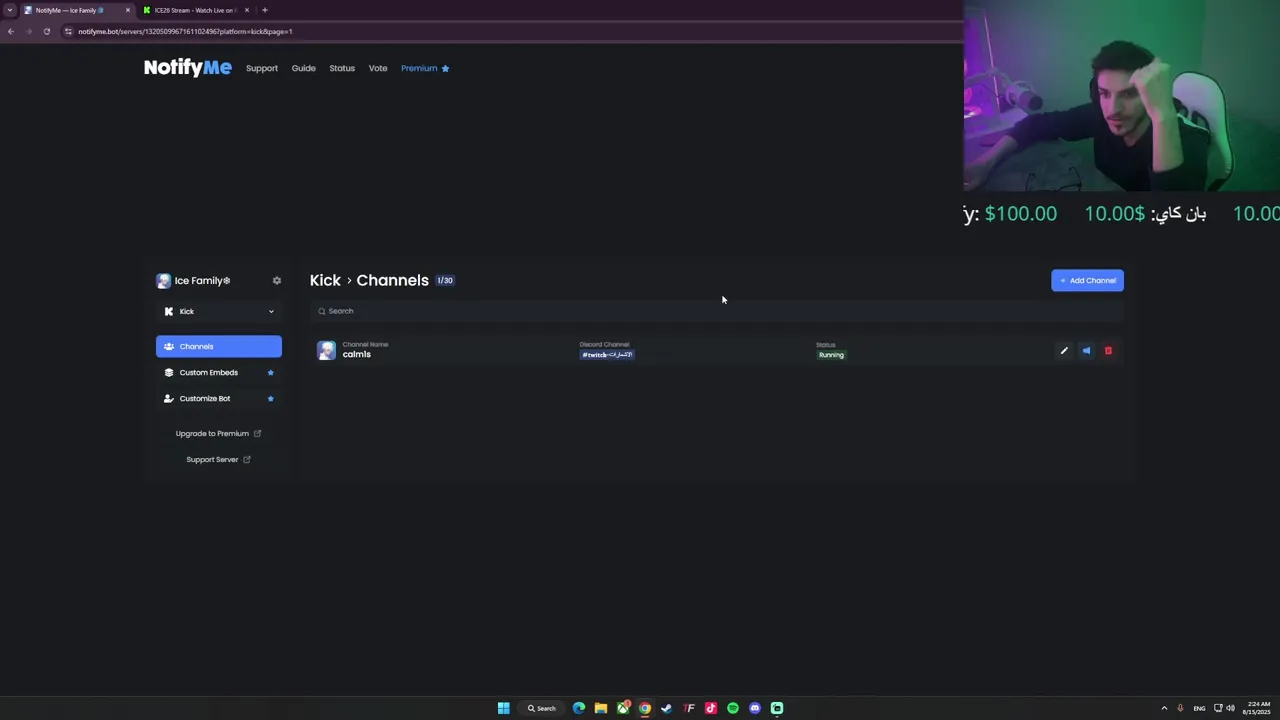Click Upgrade to Premium link
Viewport: 1280px width, 720px height.
(218, 434)
